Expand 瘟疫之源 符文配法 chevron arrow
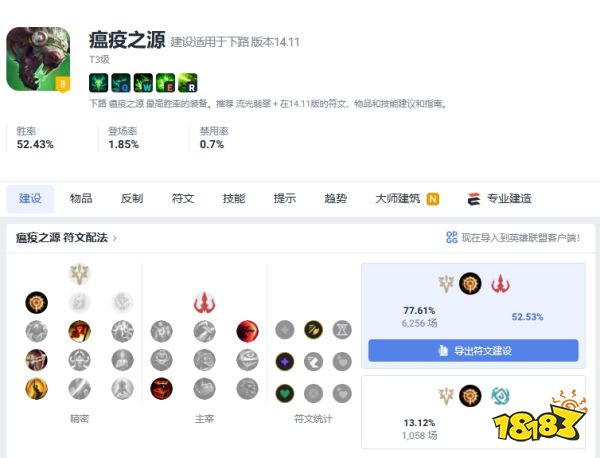600x458 pixels. pos(114,238)
